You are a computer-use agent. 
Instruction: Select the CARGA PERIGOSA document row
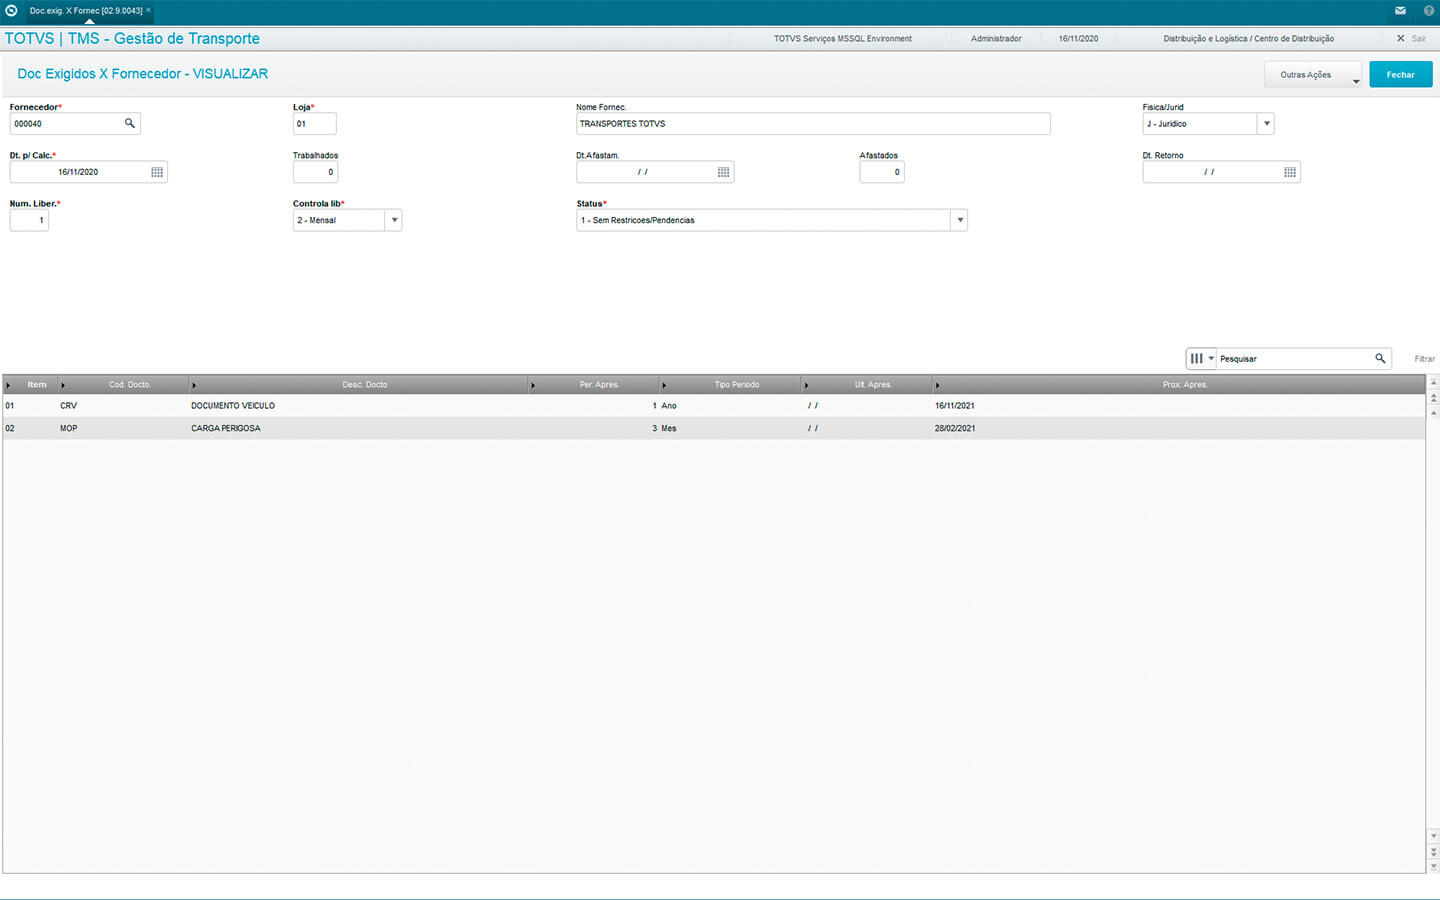click(x=226, y=428)
